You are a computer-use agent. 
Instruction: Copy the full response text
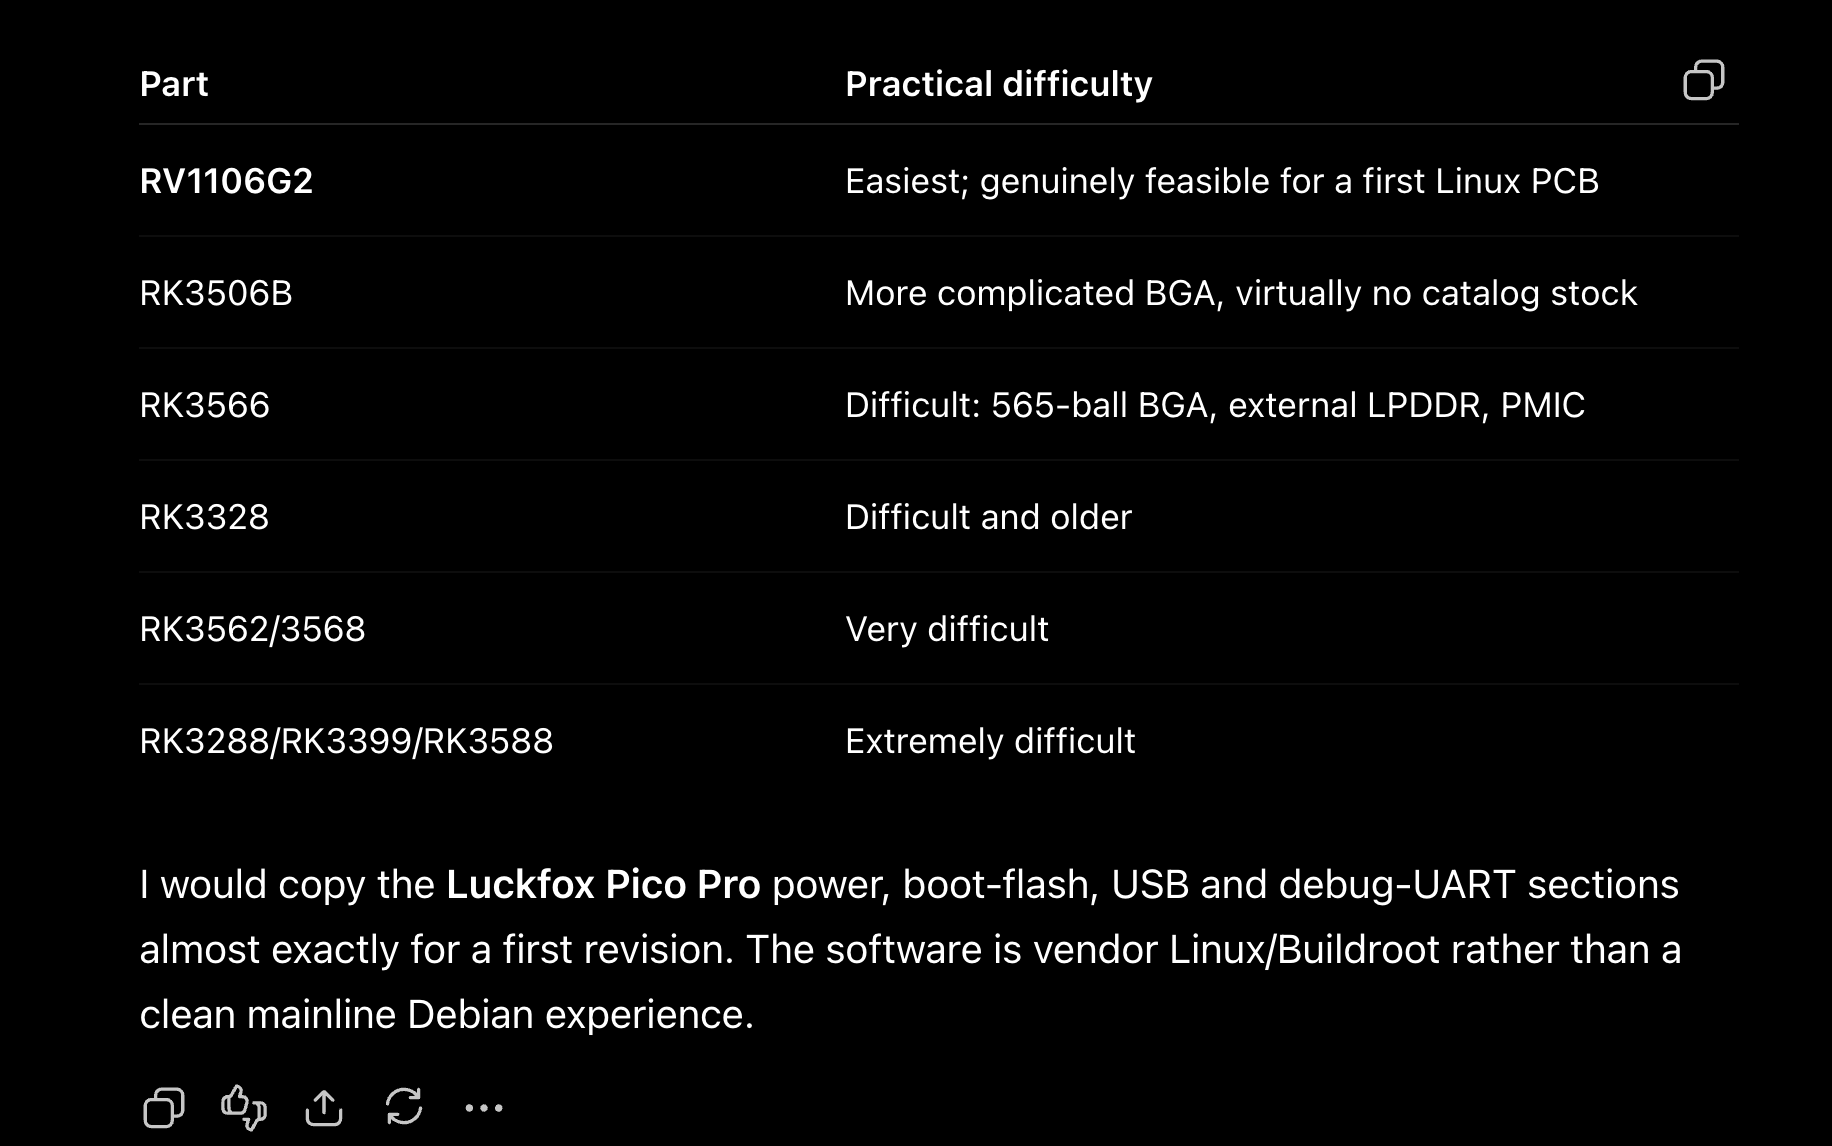[164, 1107]
